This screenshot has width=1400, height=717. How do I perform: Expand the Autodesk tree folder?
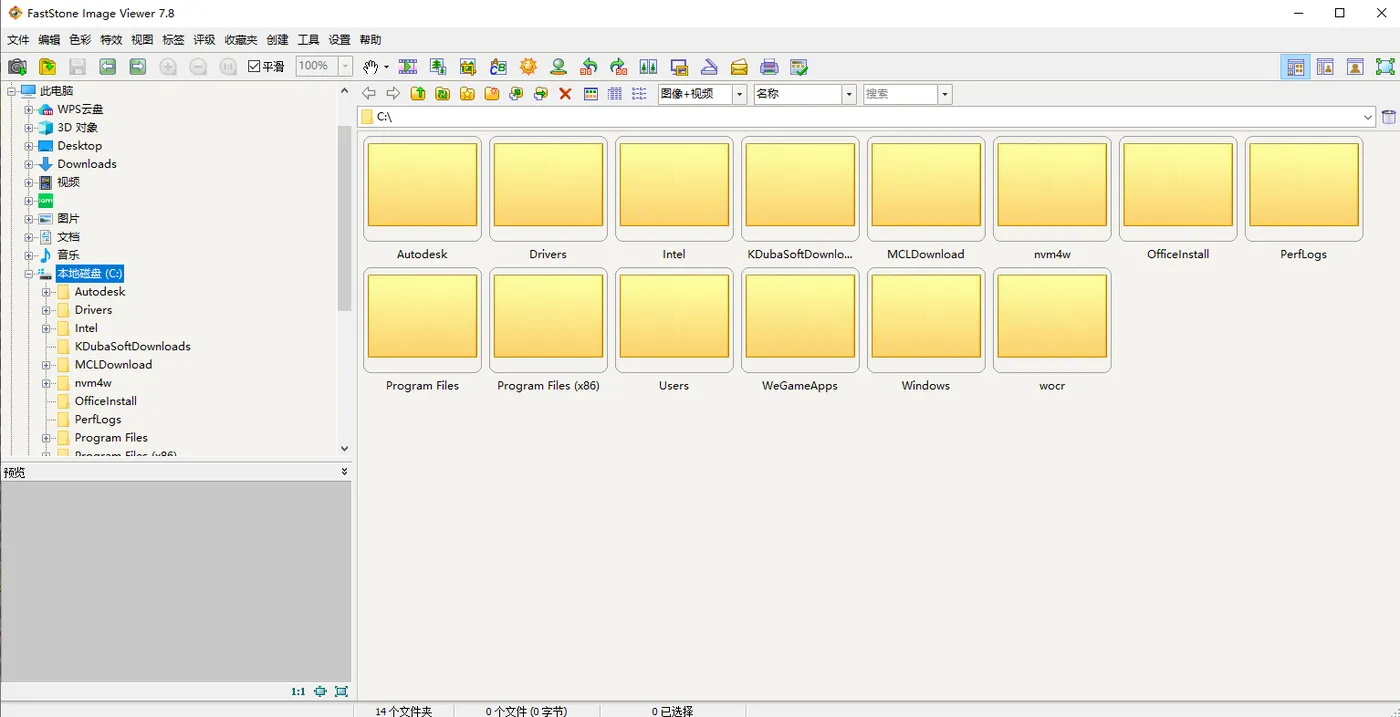[x=47, y=292]
